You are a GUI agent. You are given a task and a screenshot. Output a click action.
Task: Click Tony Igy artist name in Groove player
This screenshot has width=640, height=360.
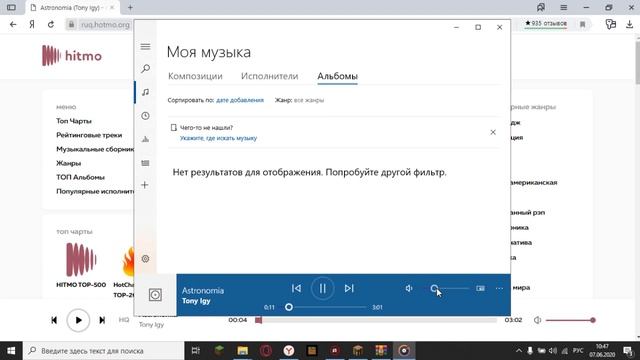196,301
